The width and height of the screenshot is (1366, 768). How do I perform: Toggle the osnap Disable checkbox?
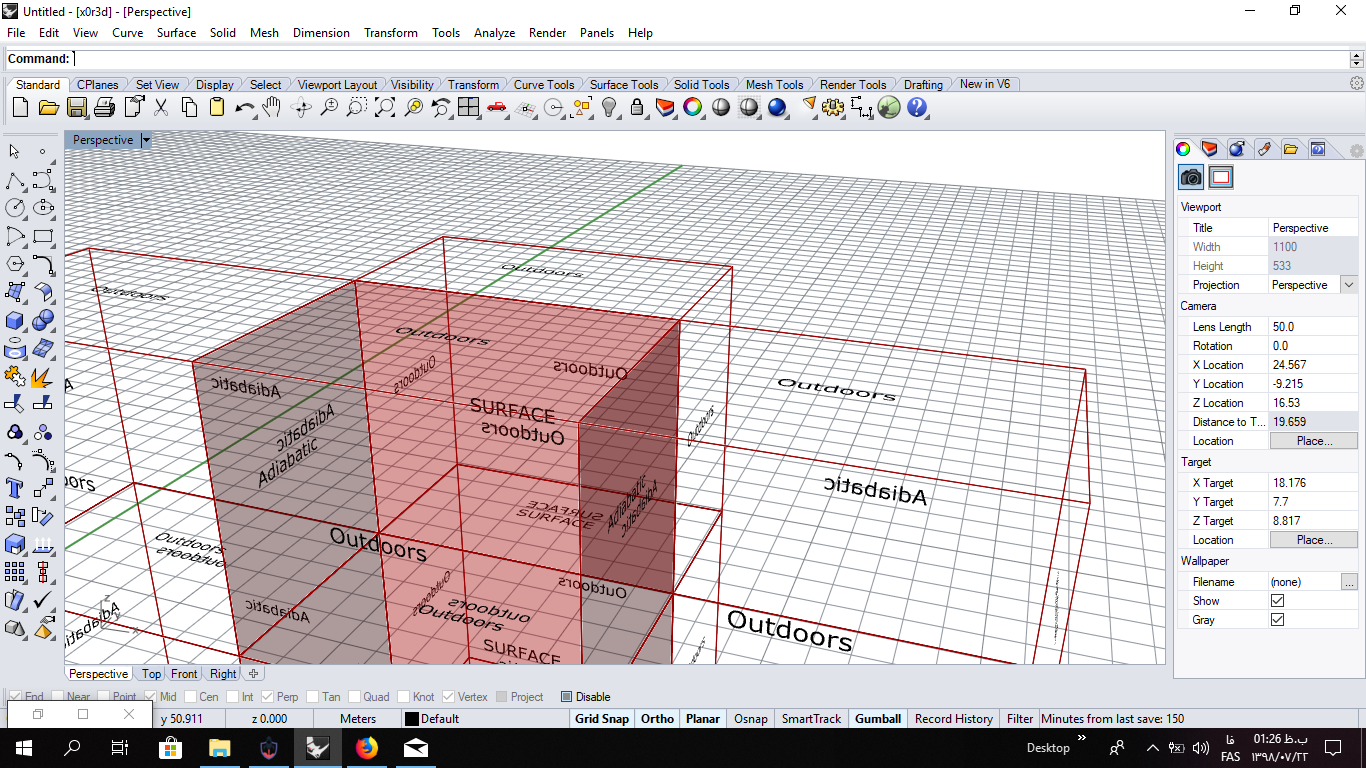(567, 697)
